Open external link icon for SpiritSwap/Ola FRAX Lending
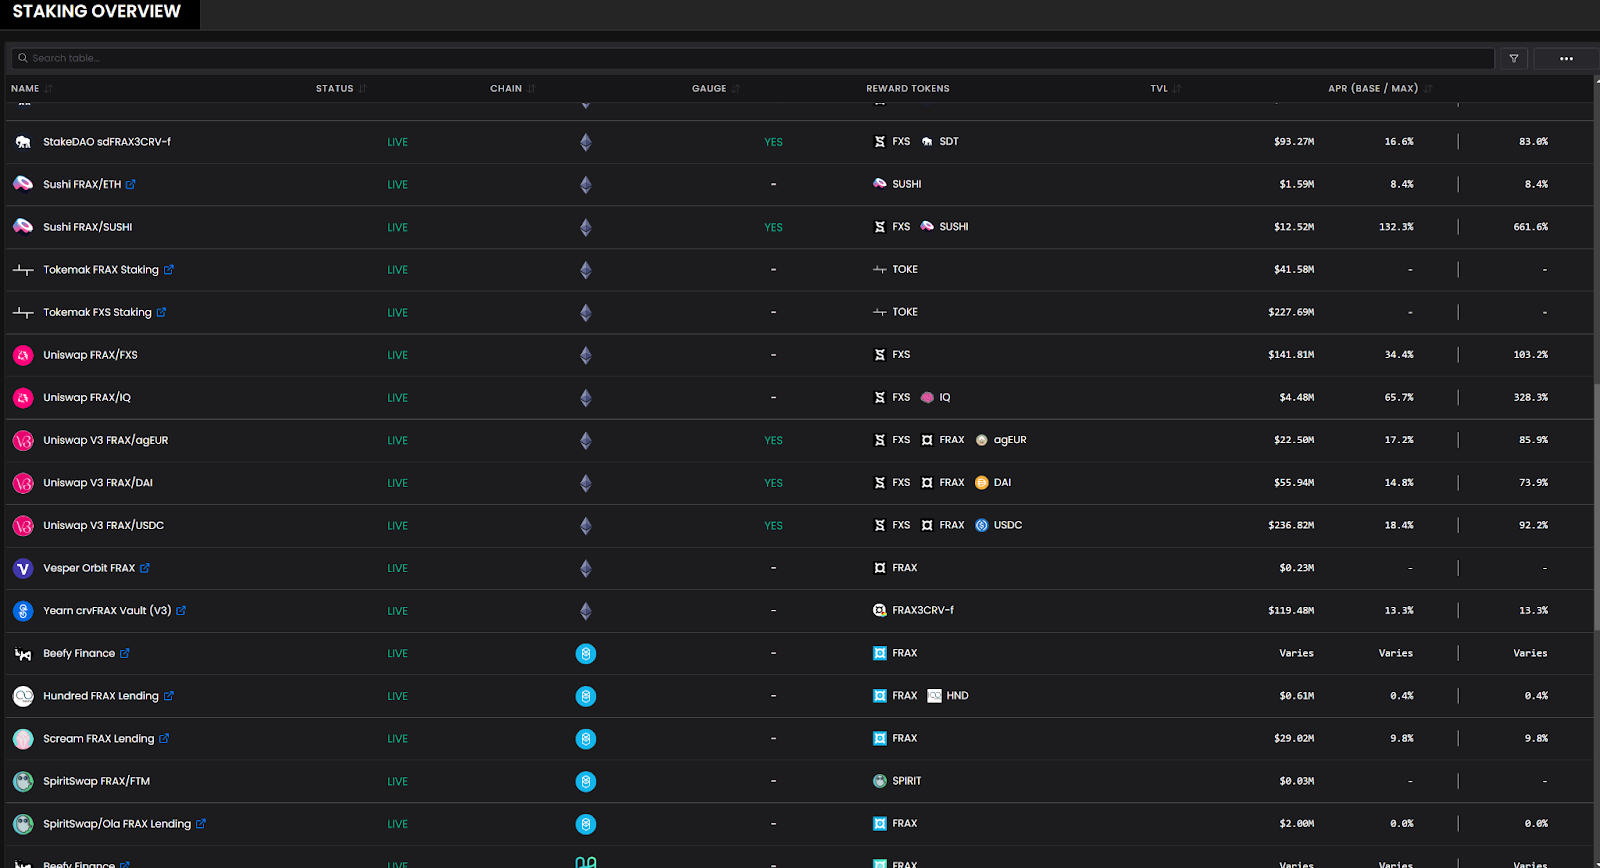The image size is (1600, 868). tap(201, 824)
